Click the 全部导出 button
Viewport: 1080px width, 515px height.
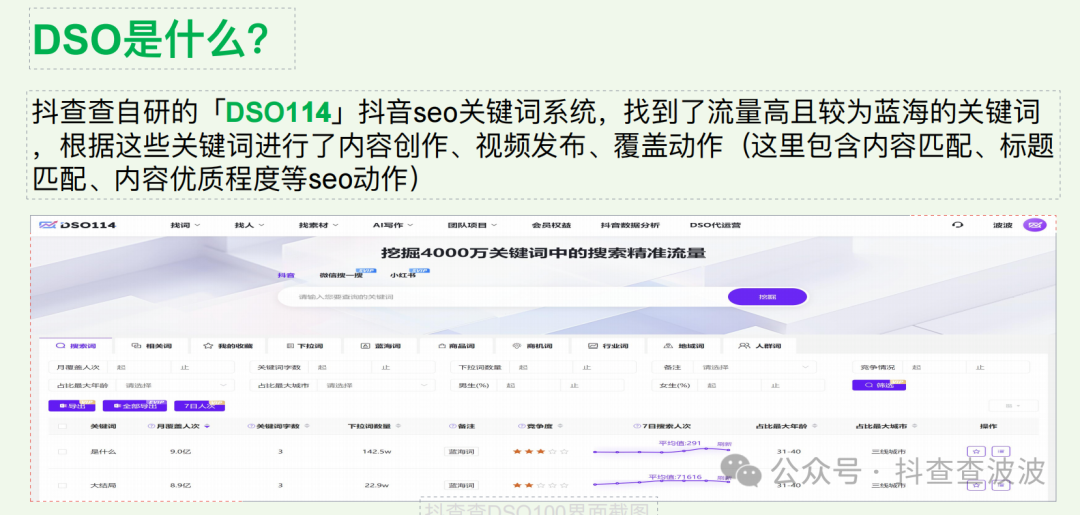[x=134, y=406]
